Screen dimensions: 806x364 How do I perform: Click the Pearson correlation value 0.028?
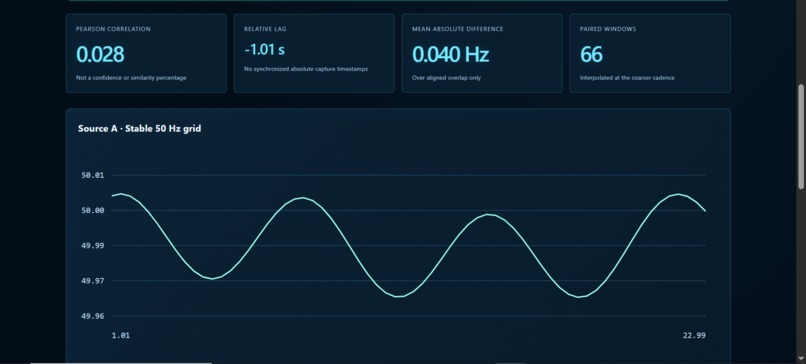100,54
